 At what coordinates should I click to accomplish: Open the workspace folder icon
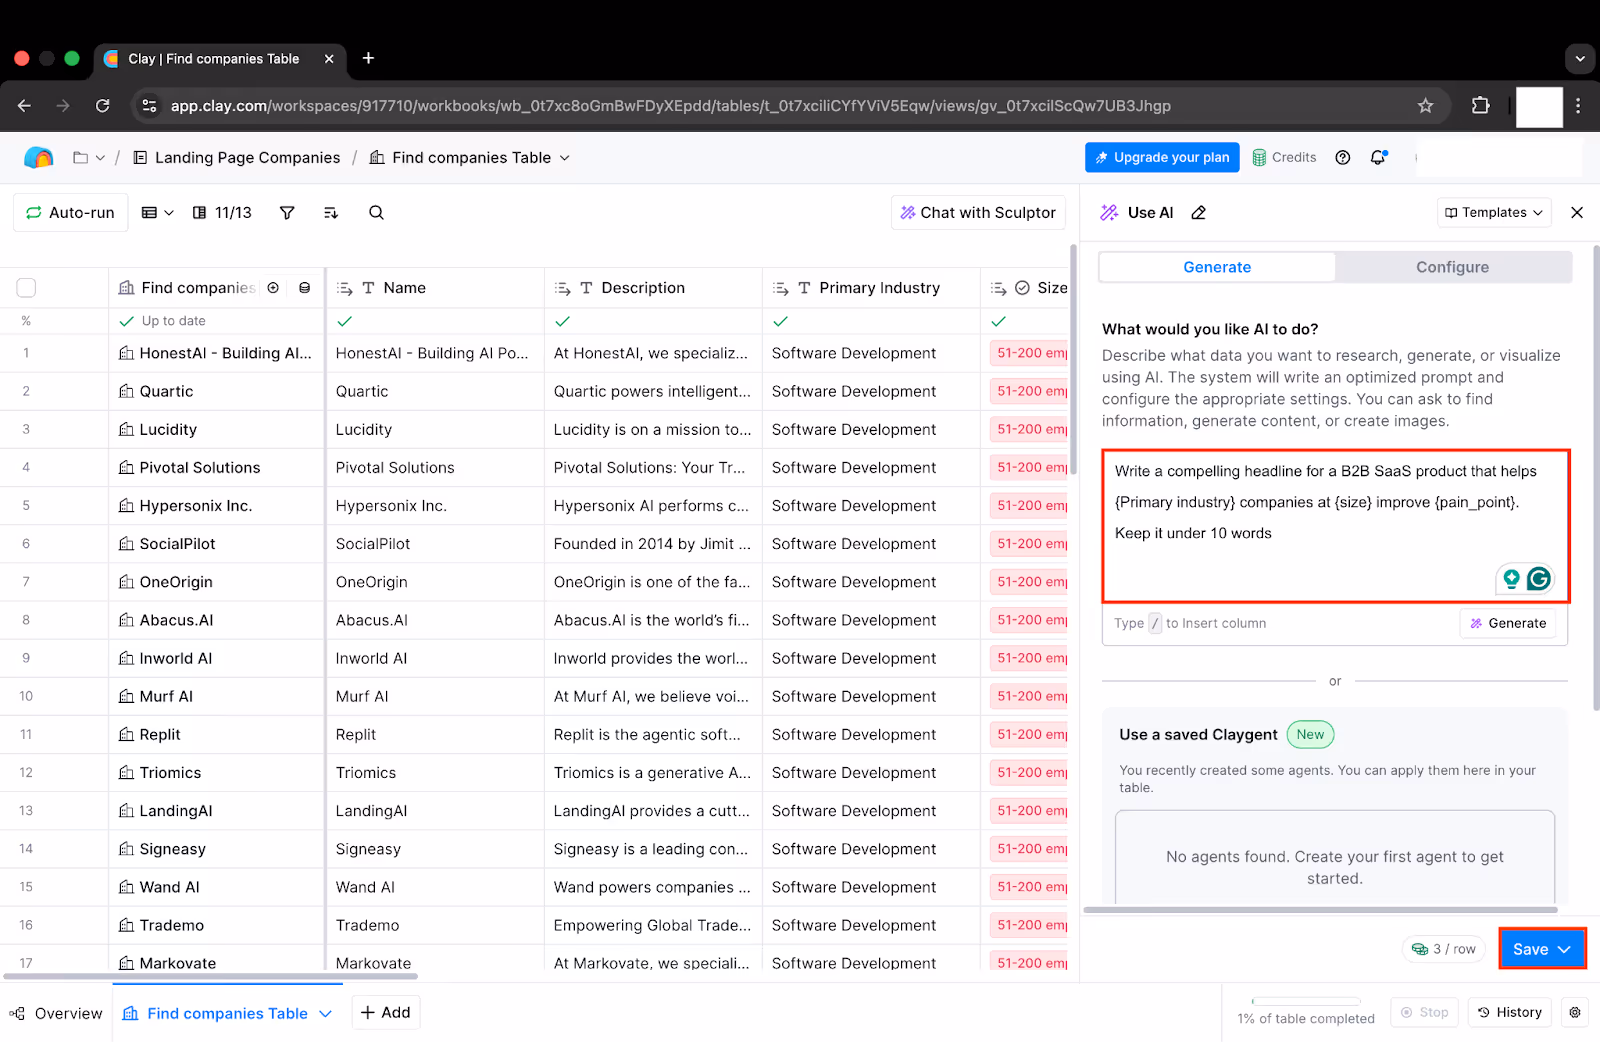pyautogui.click(x=81, y=157)
